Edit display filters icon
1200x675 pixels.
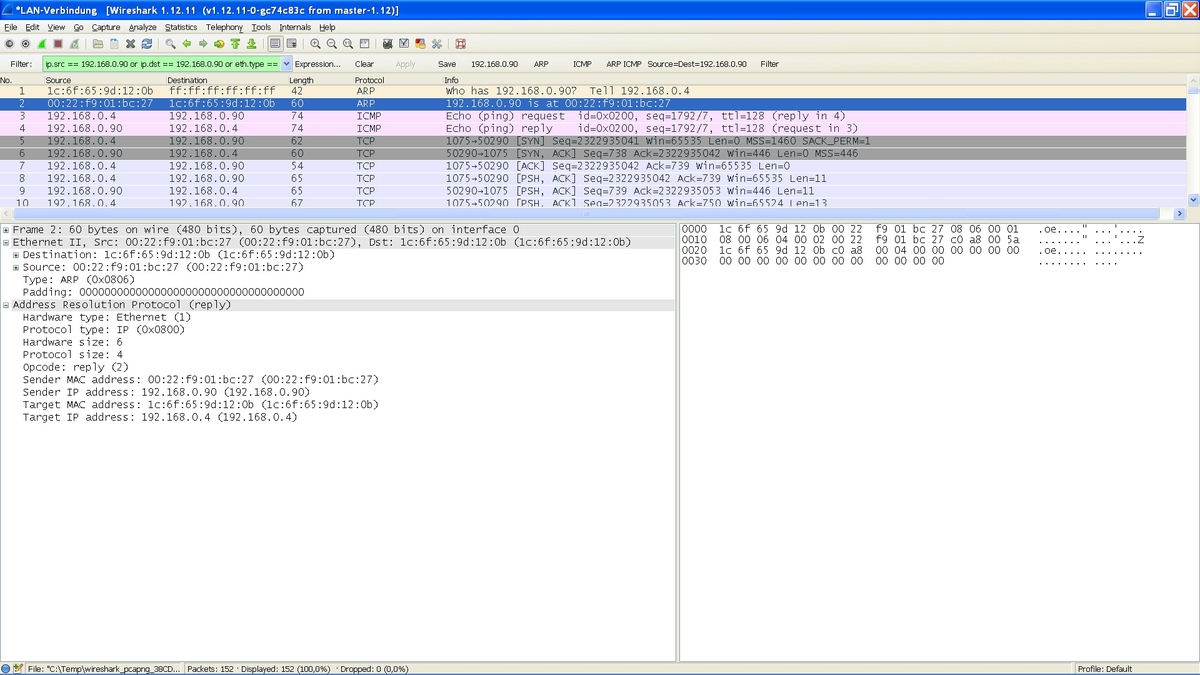tap(404, 44)
